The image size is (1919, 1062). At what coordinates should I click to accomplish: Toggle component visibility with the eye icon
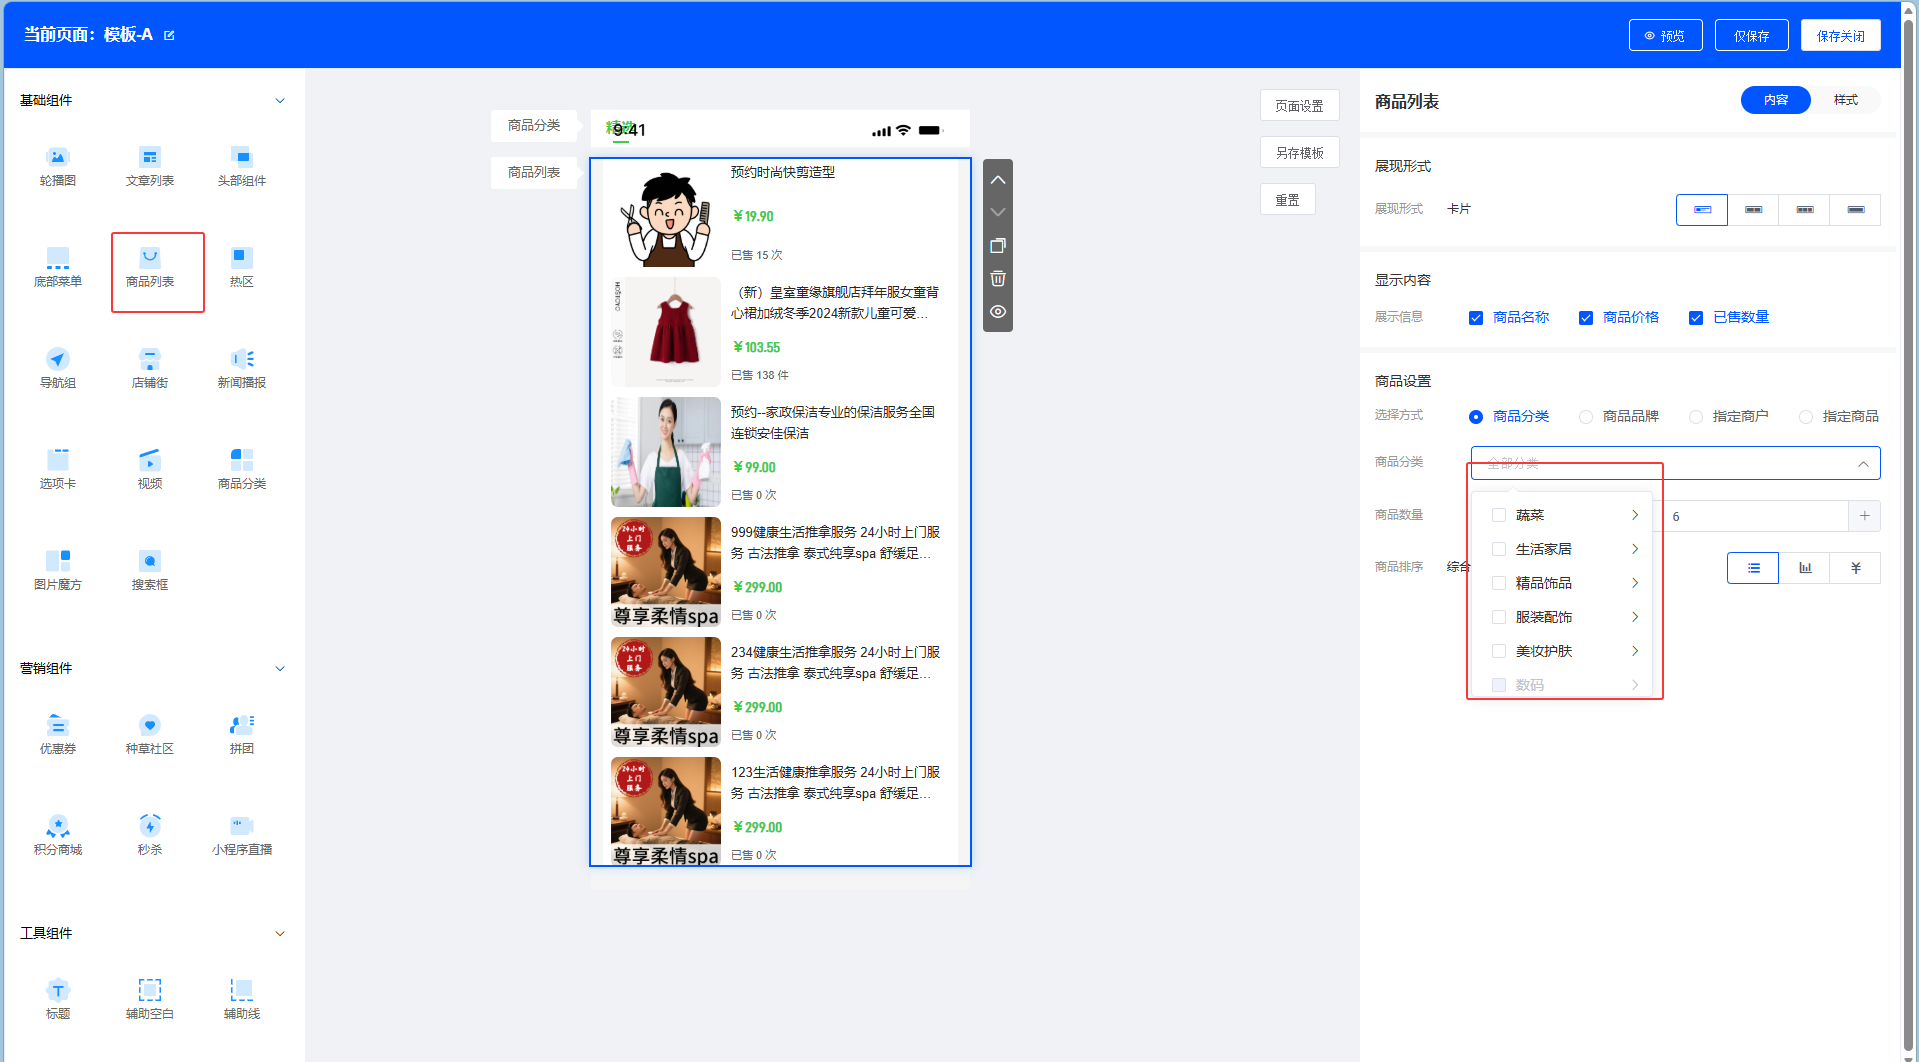pos(998,312)
